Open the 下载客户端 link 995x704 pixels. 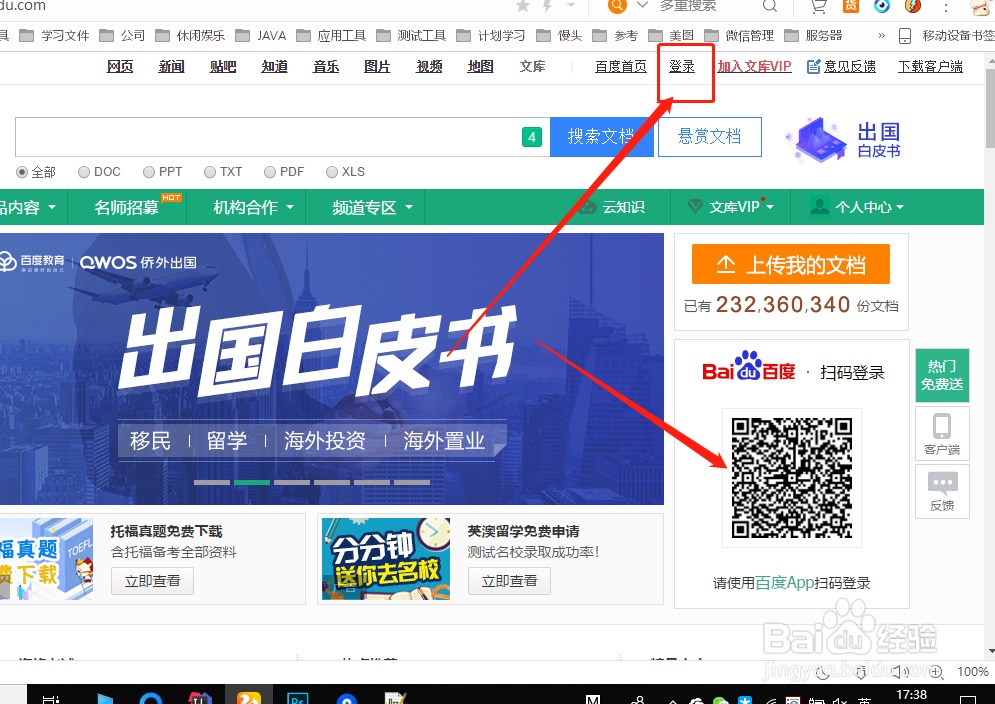pyautogui.click(x=930, y=66)
